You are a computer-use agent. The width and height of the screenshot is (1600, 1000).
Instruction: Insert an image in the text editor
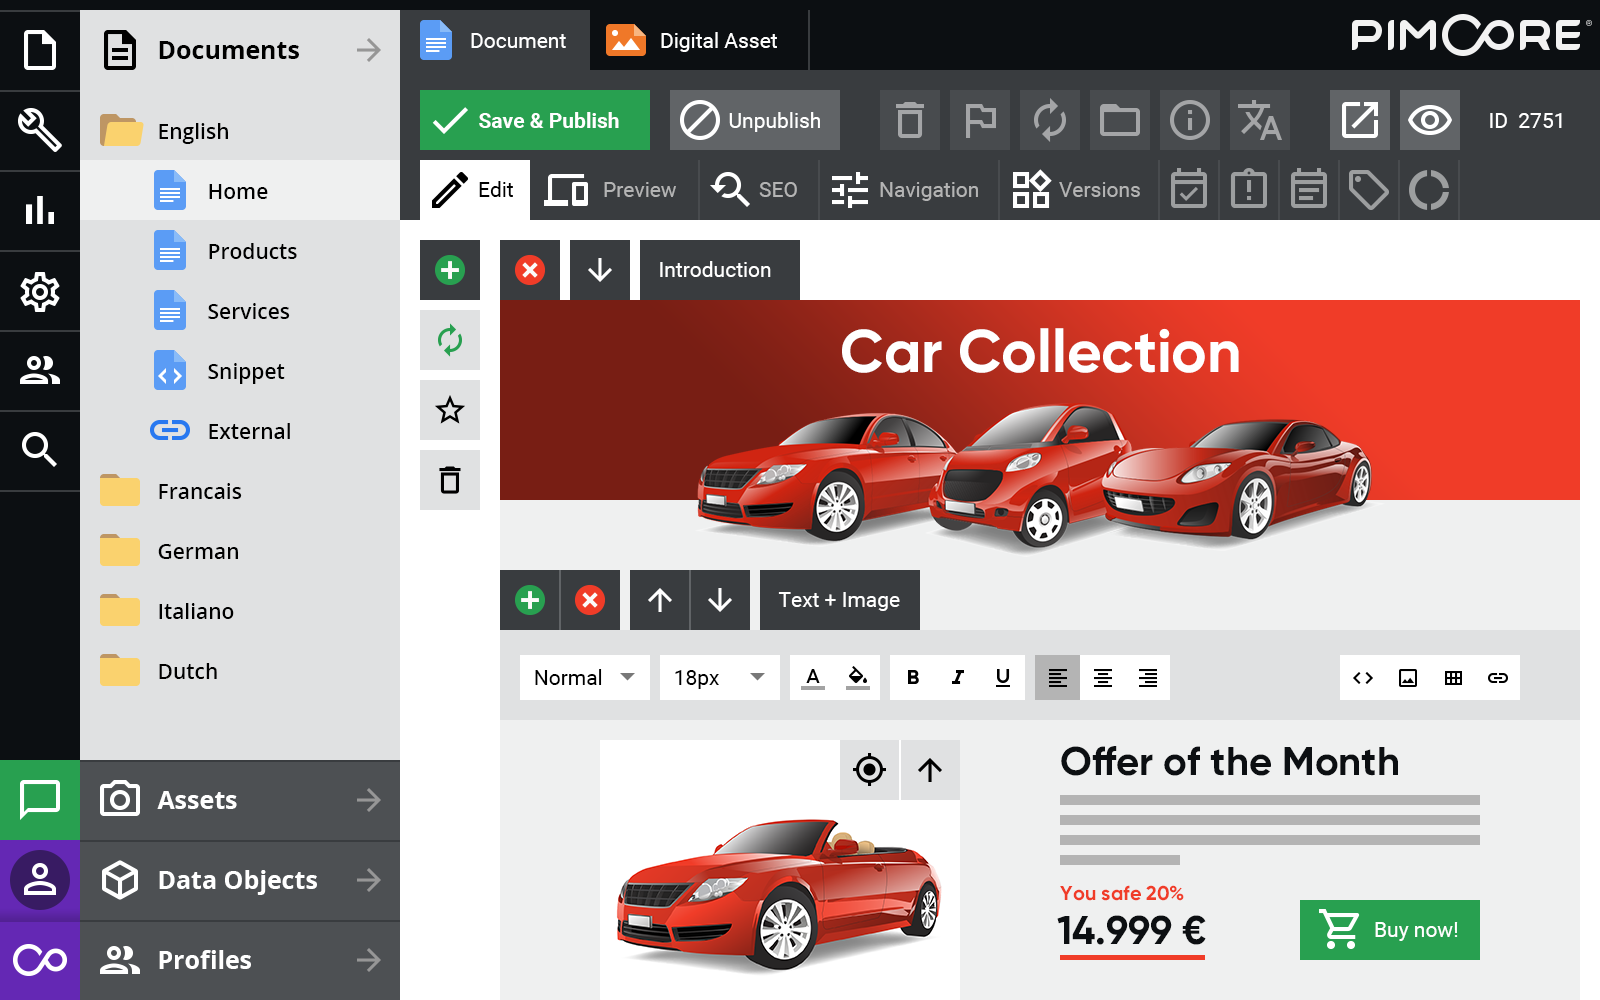[1407, 677]
